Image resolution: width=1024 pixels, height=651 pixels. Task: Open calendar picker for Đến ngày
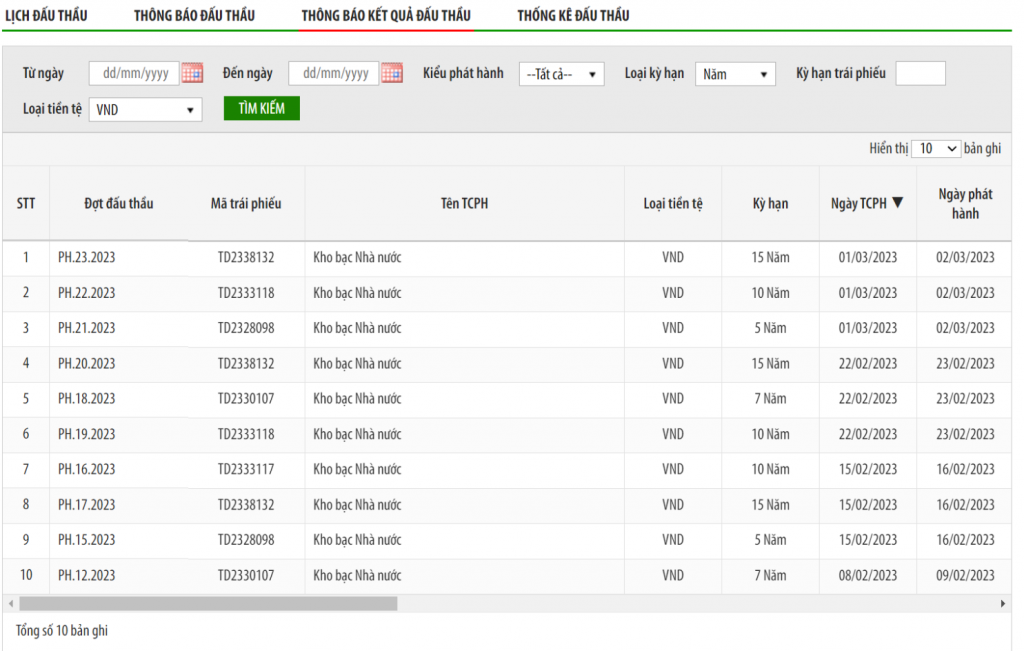click(x=392, y=73)
